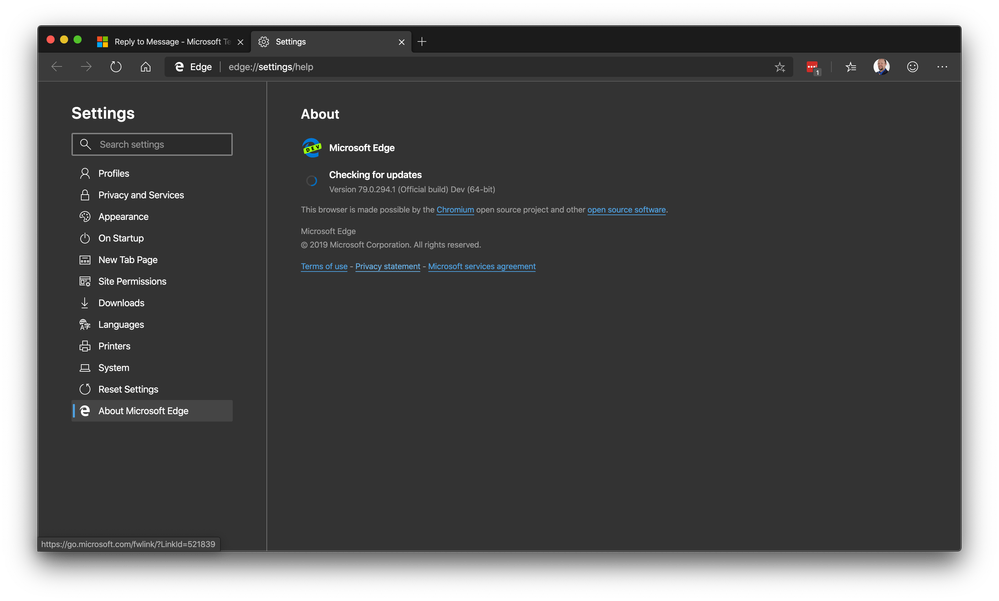Open the Chromium link

coord(455,210)
